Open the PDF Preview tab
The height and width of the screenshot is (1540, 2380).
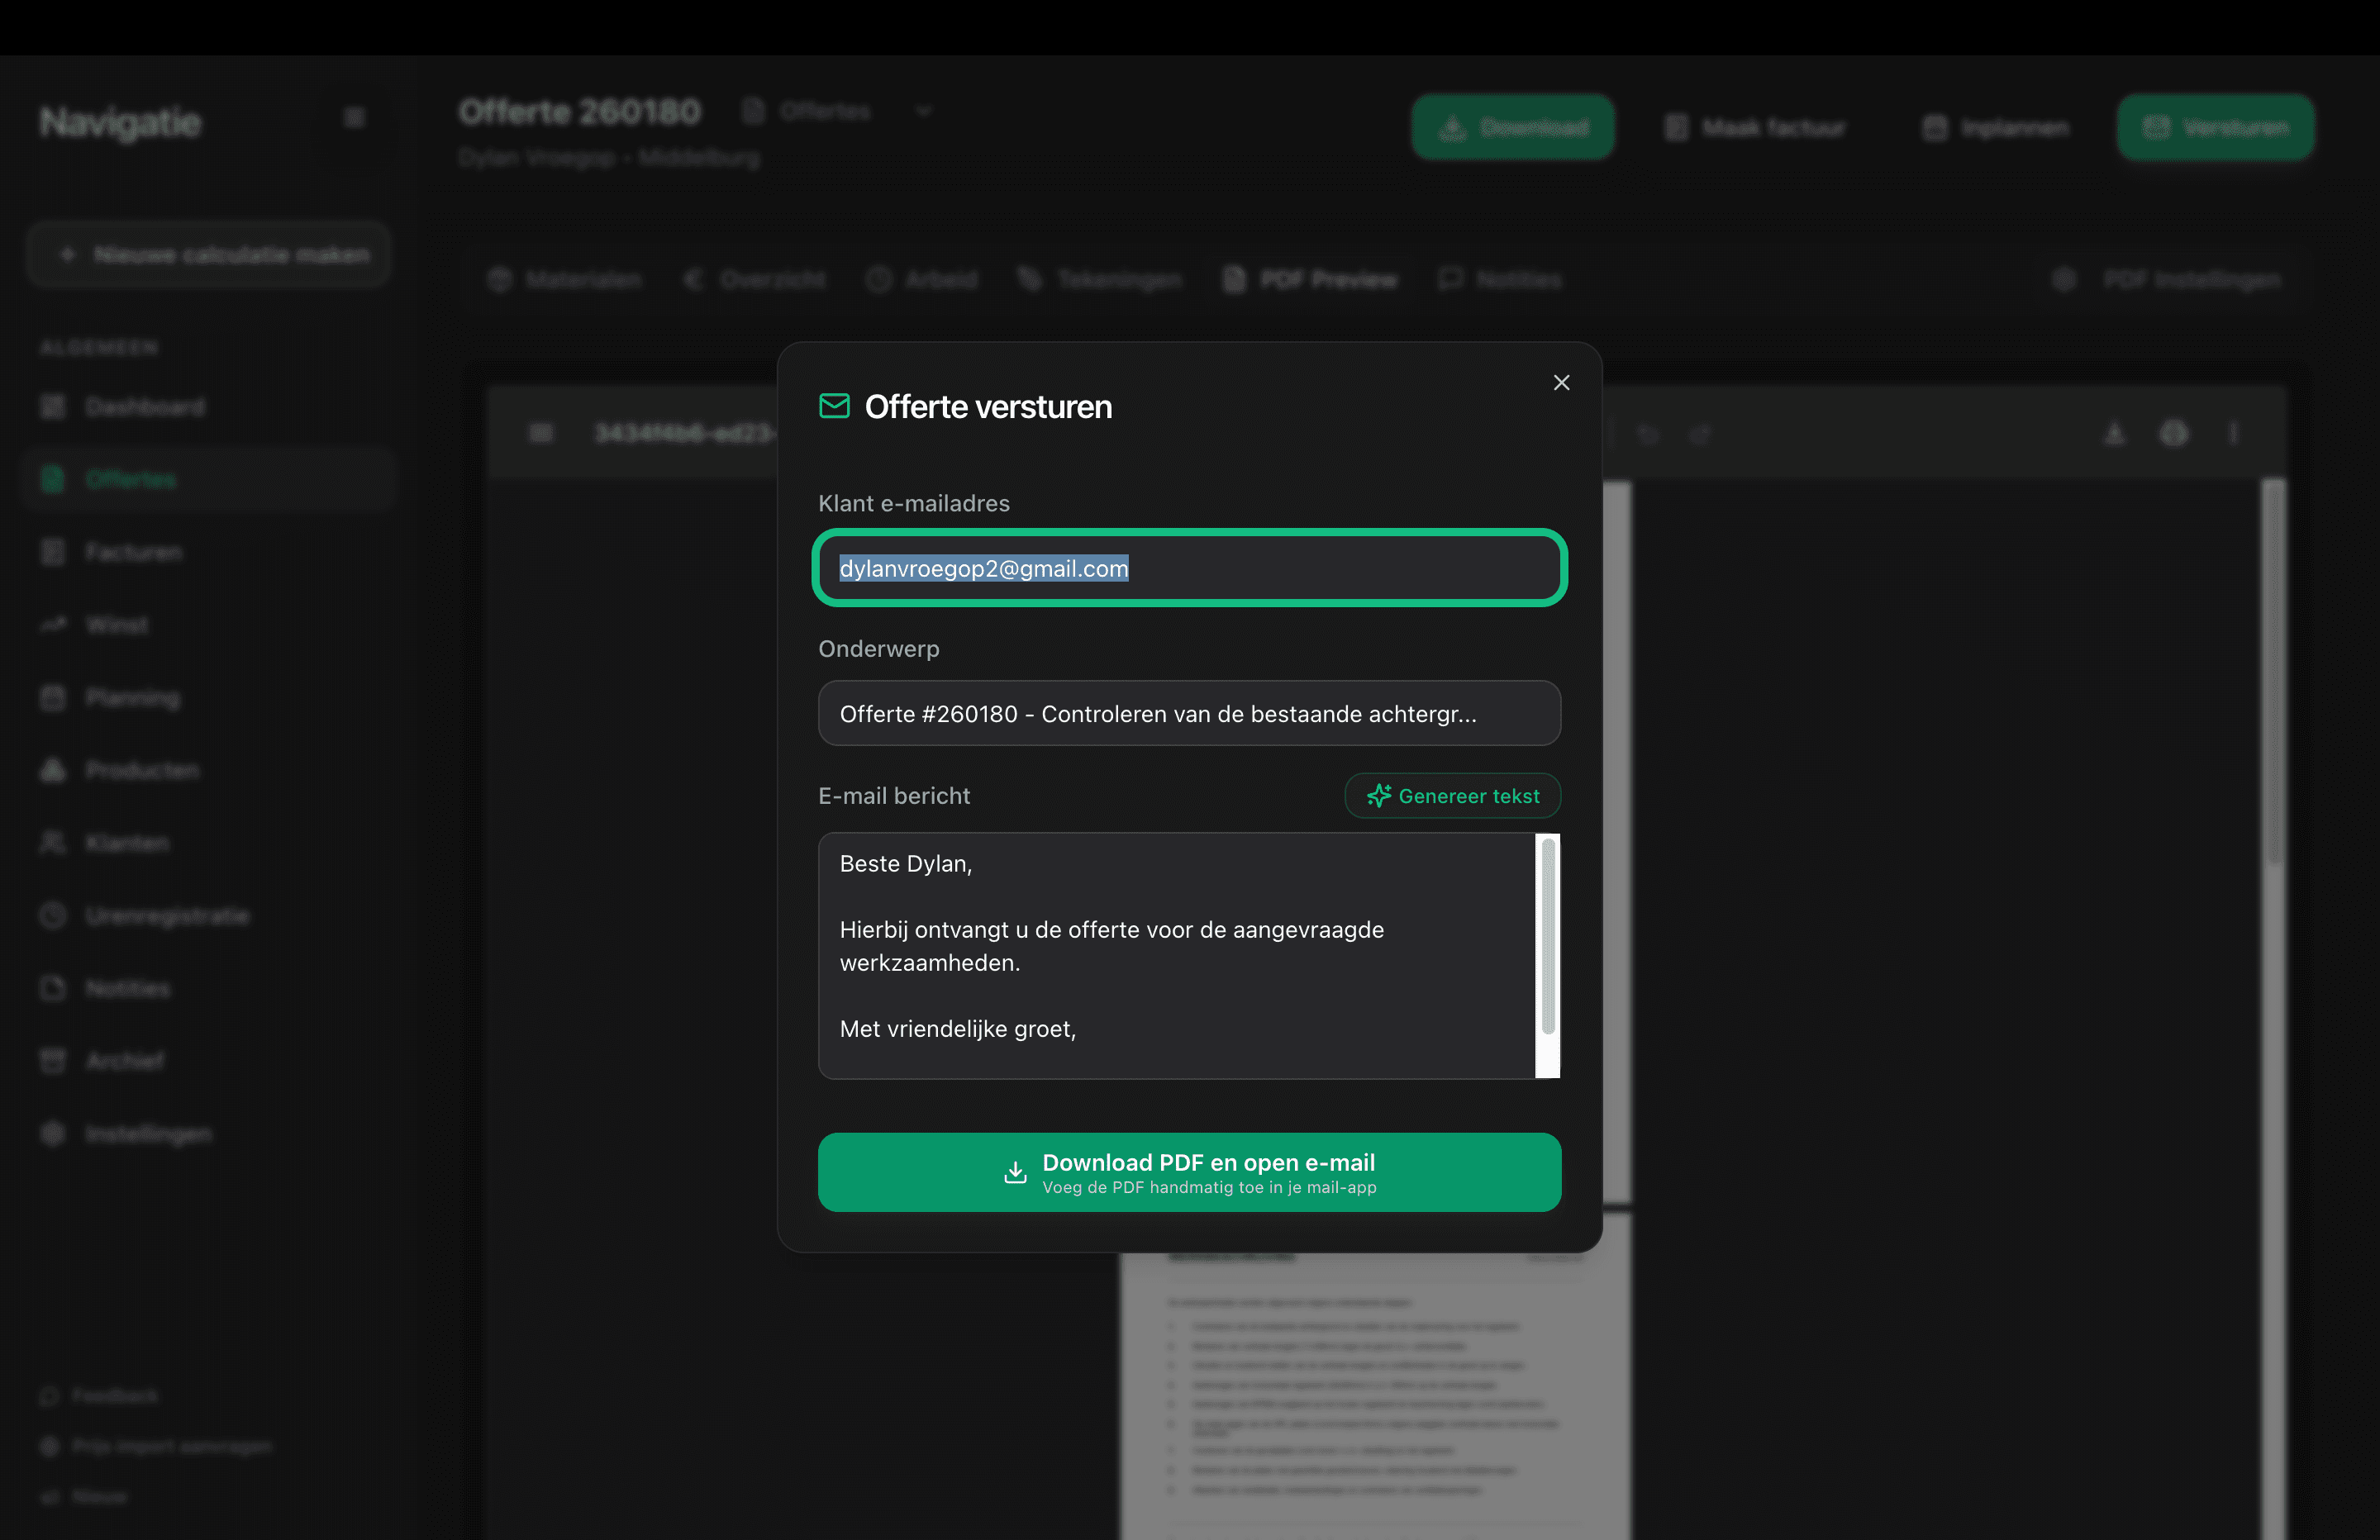pyautogui.click(x=1310, y=279)
